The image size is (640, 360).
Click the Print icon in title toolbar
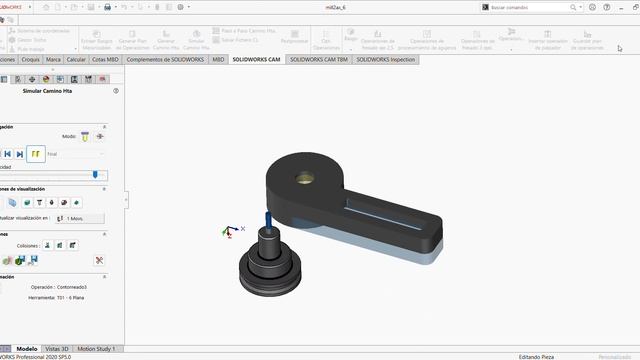click(107, 7)
